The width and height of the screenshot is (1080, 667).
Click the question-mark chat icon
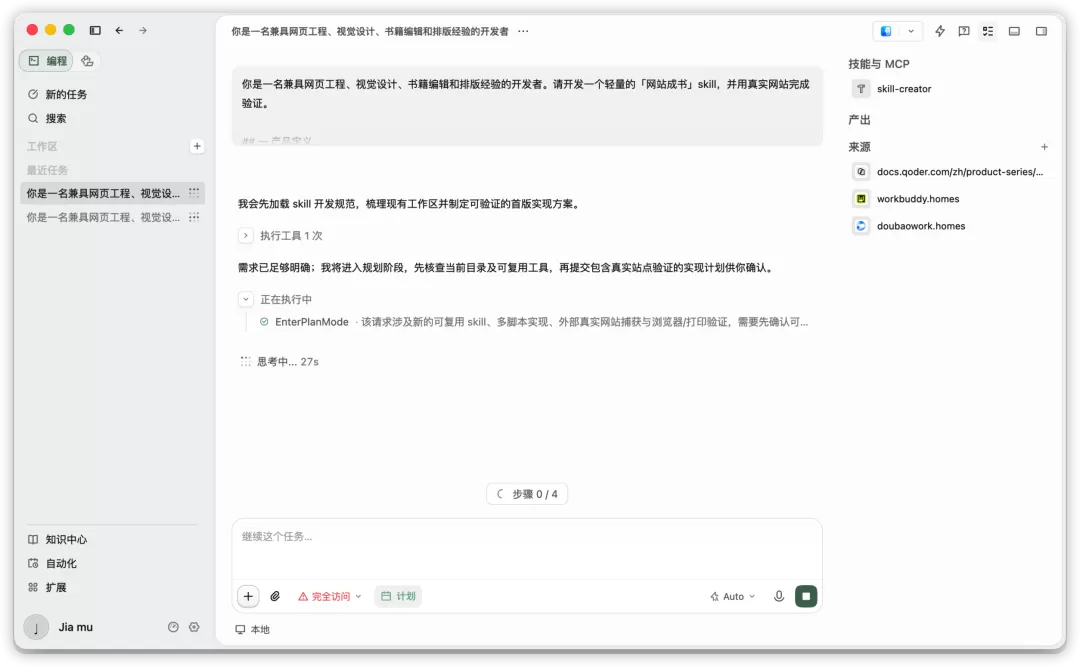pos(964,31)
